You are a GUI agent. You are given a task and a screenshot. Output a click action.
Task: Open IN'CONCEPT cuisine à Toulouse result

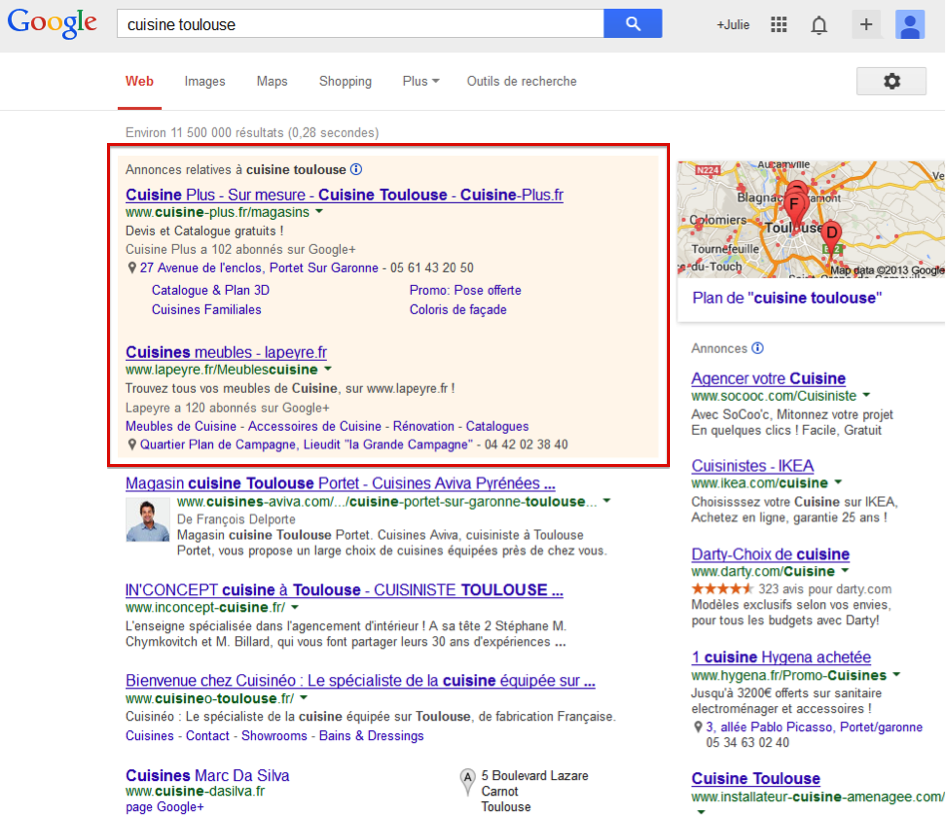tap(344, 589)
